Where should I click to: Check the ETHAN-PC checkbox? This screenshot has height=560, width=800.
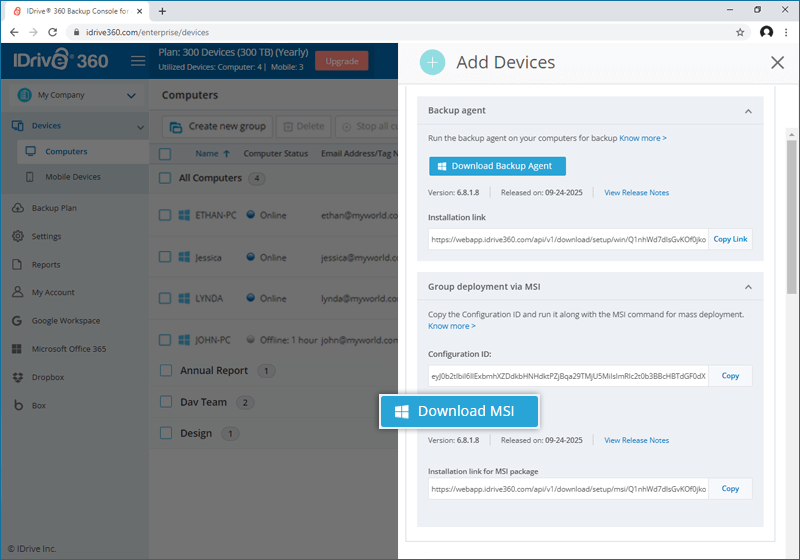coord(166,215)
